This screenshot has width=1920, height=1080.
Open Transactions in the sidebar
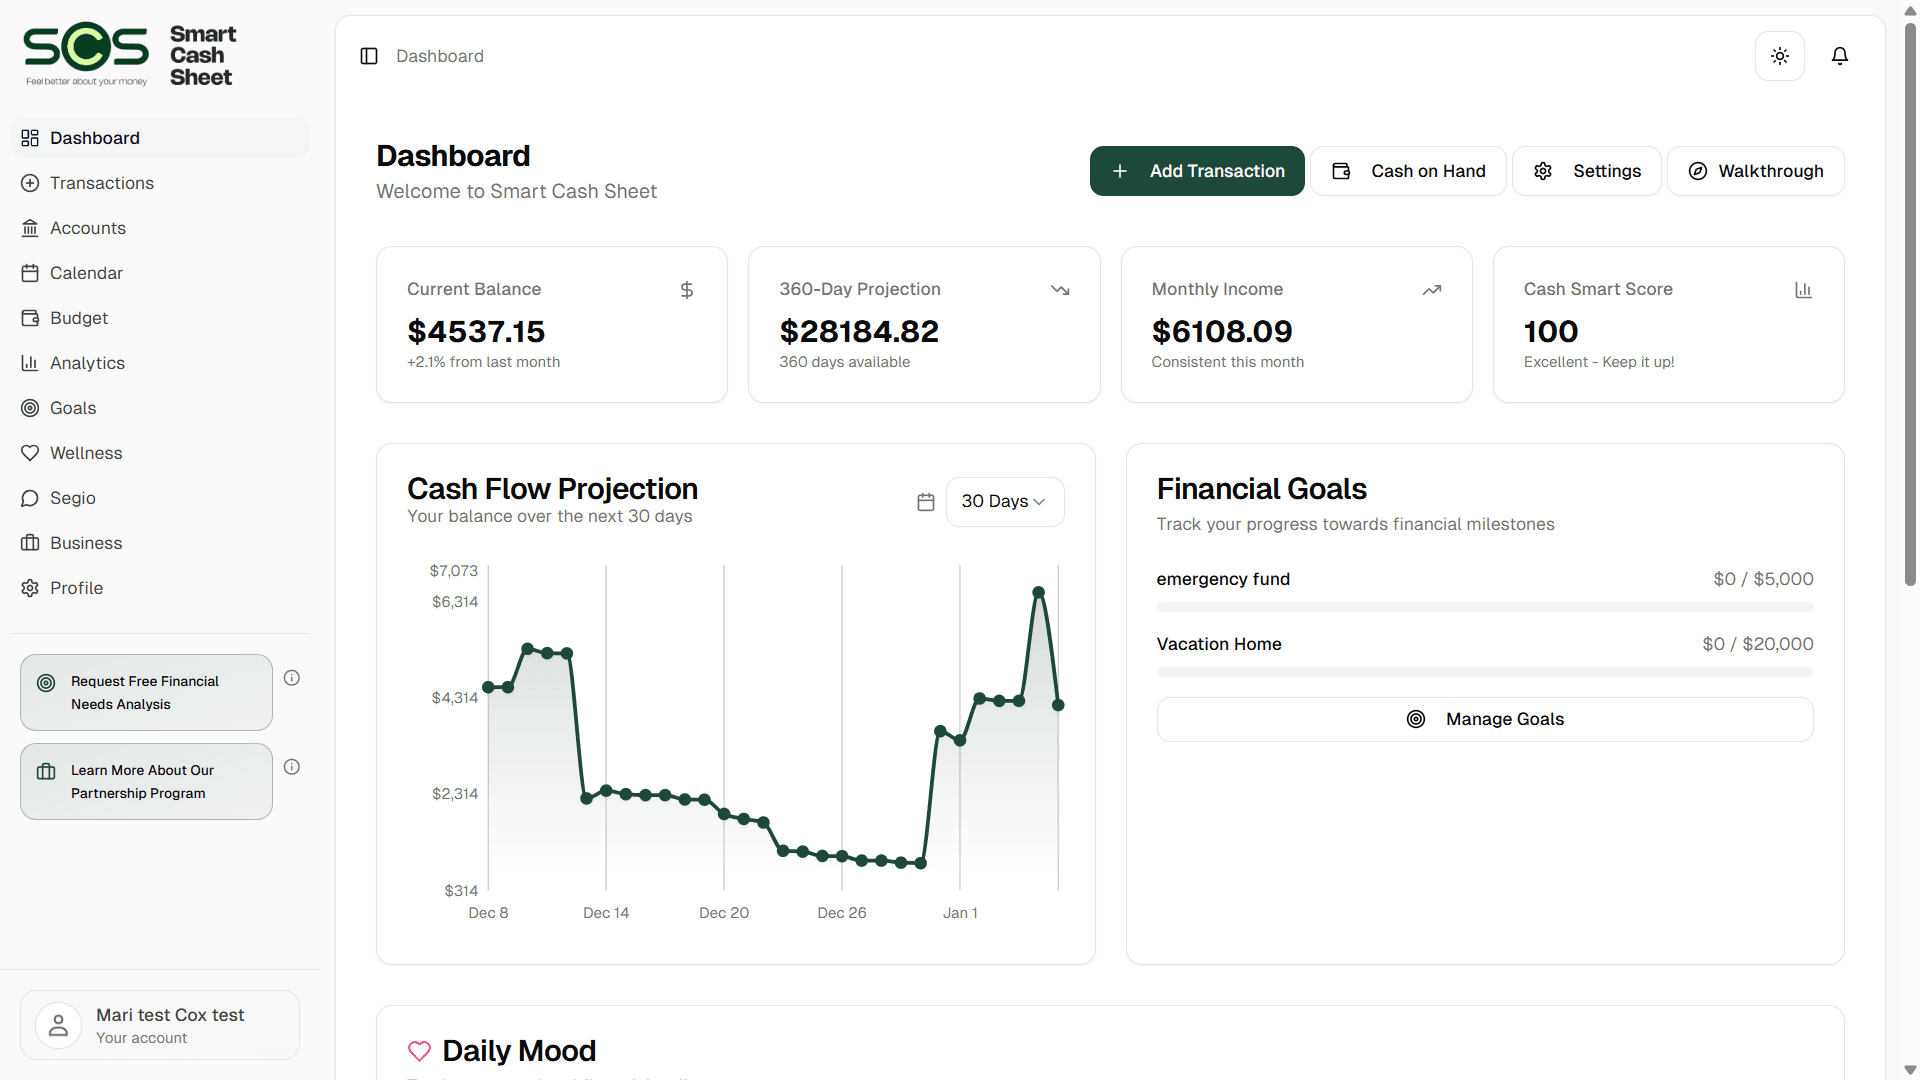[102, 183]
